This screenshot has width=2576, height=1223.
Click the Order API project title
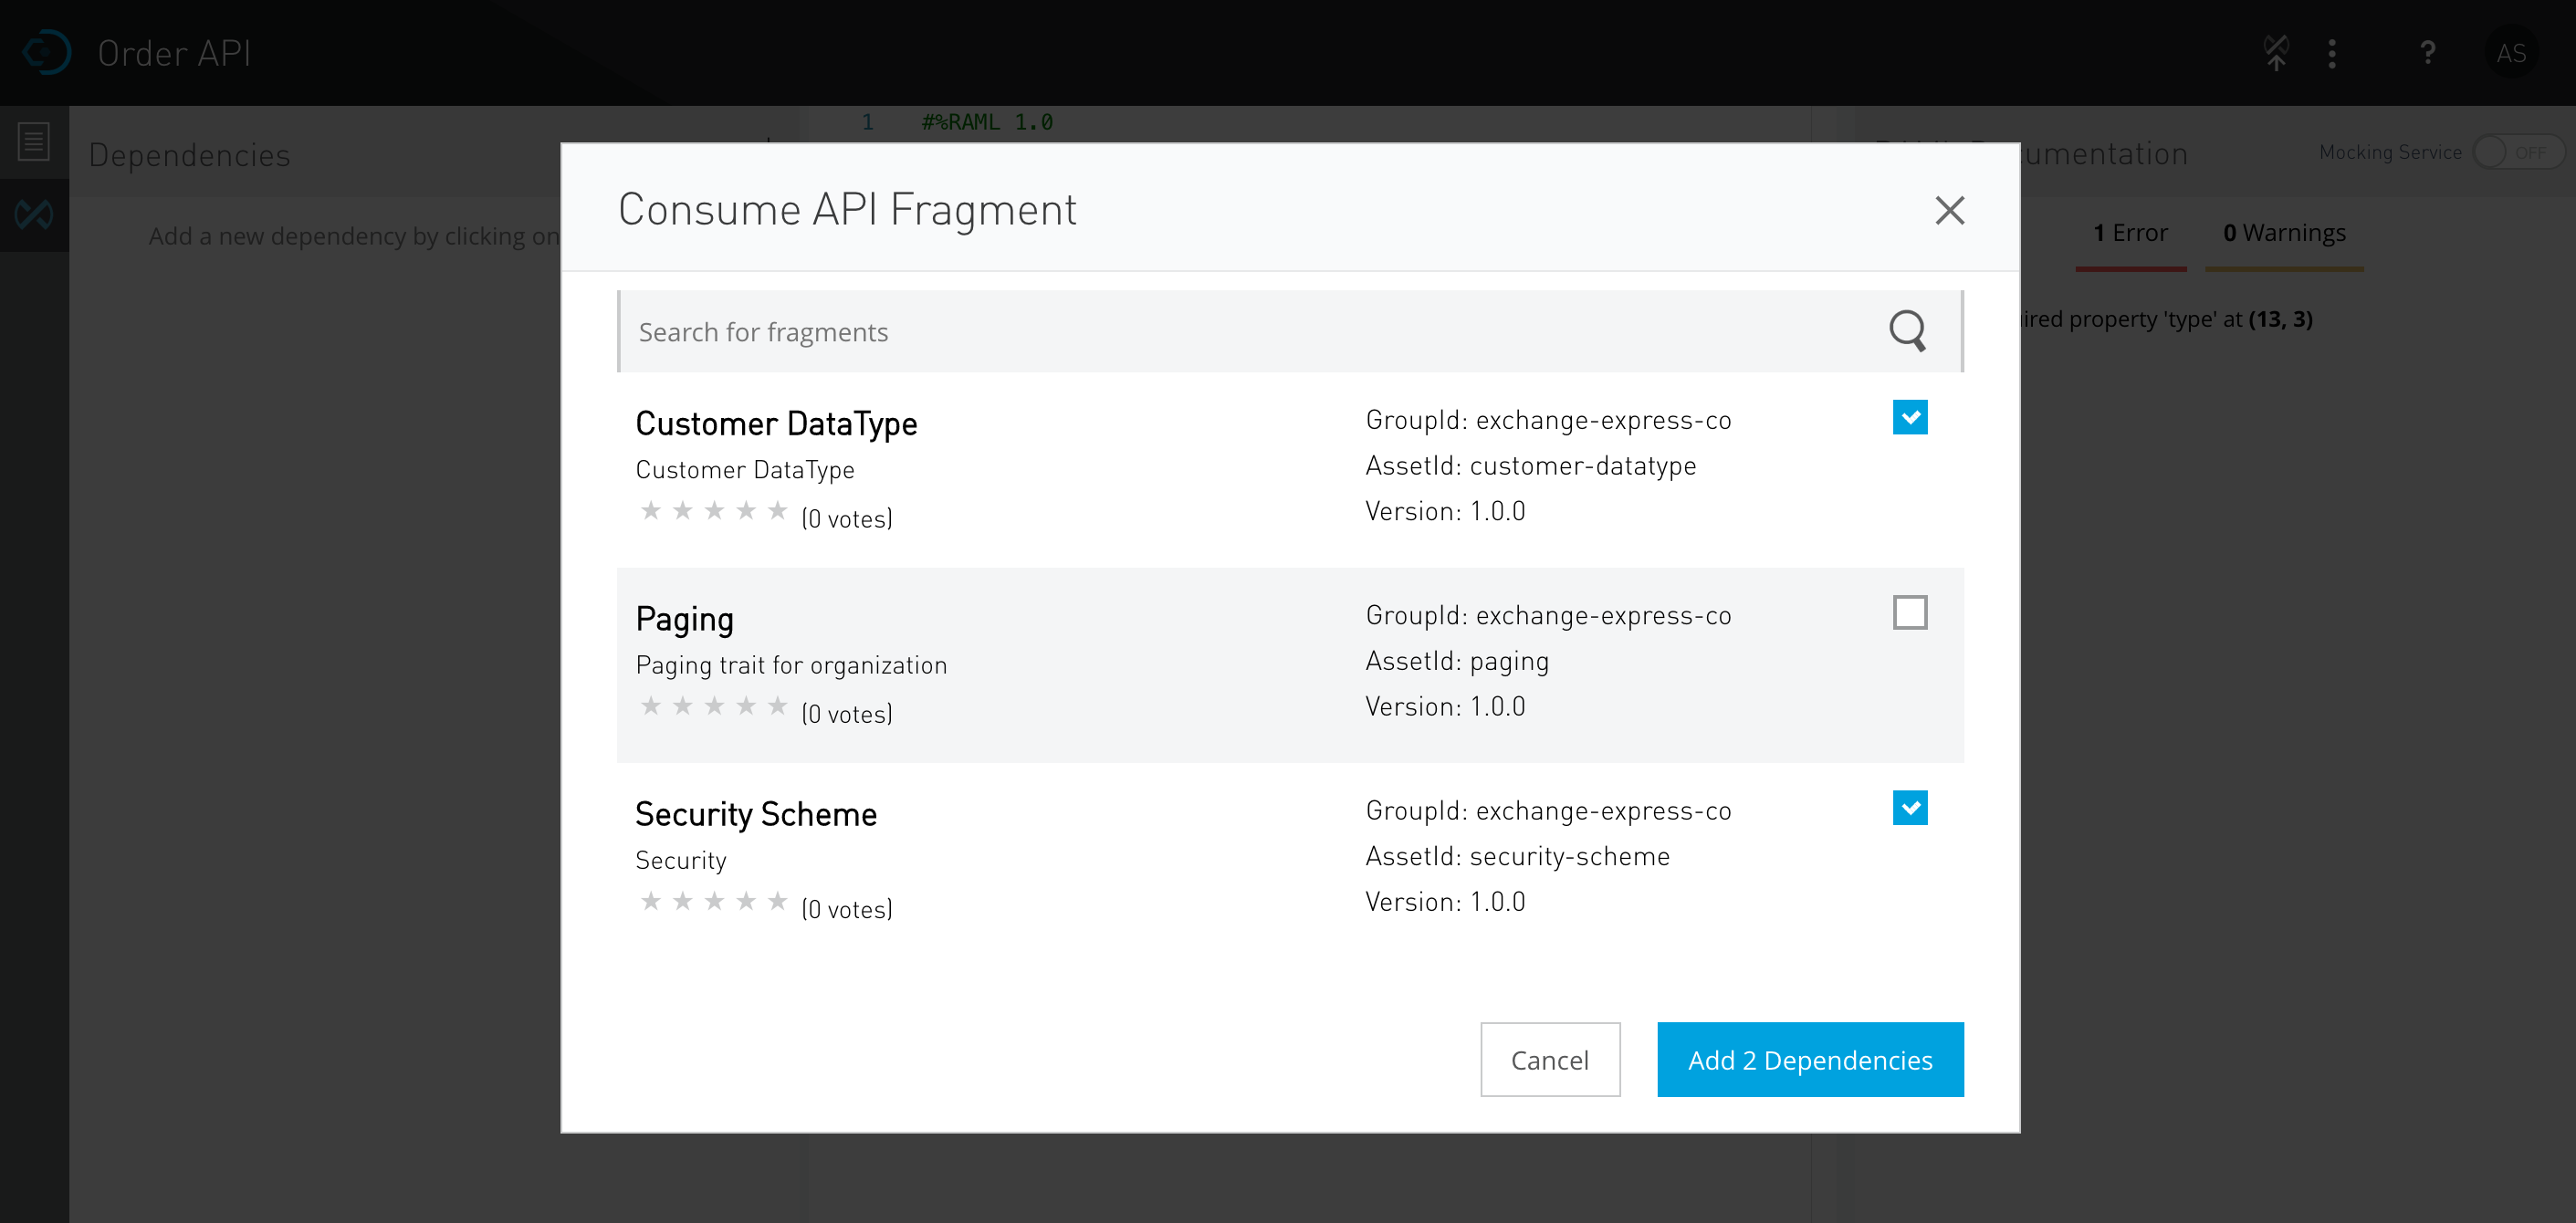[x=174, y=53]
